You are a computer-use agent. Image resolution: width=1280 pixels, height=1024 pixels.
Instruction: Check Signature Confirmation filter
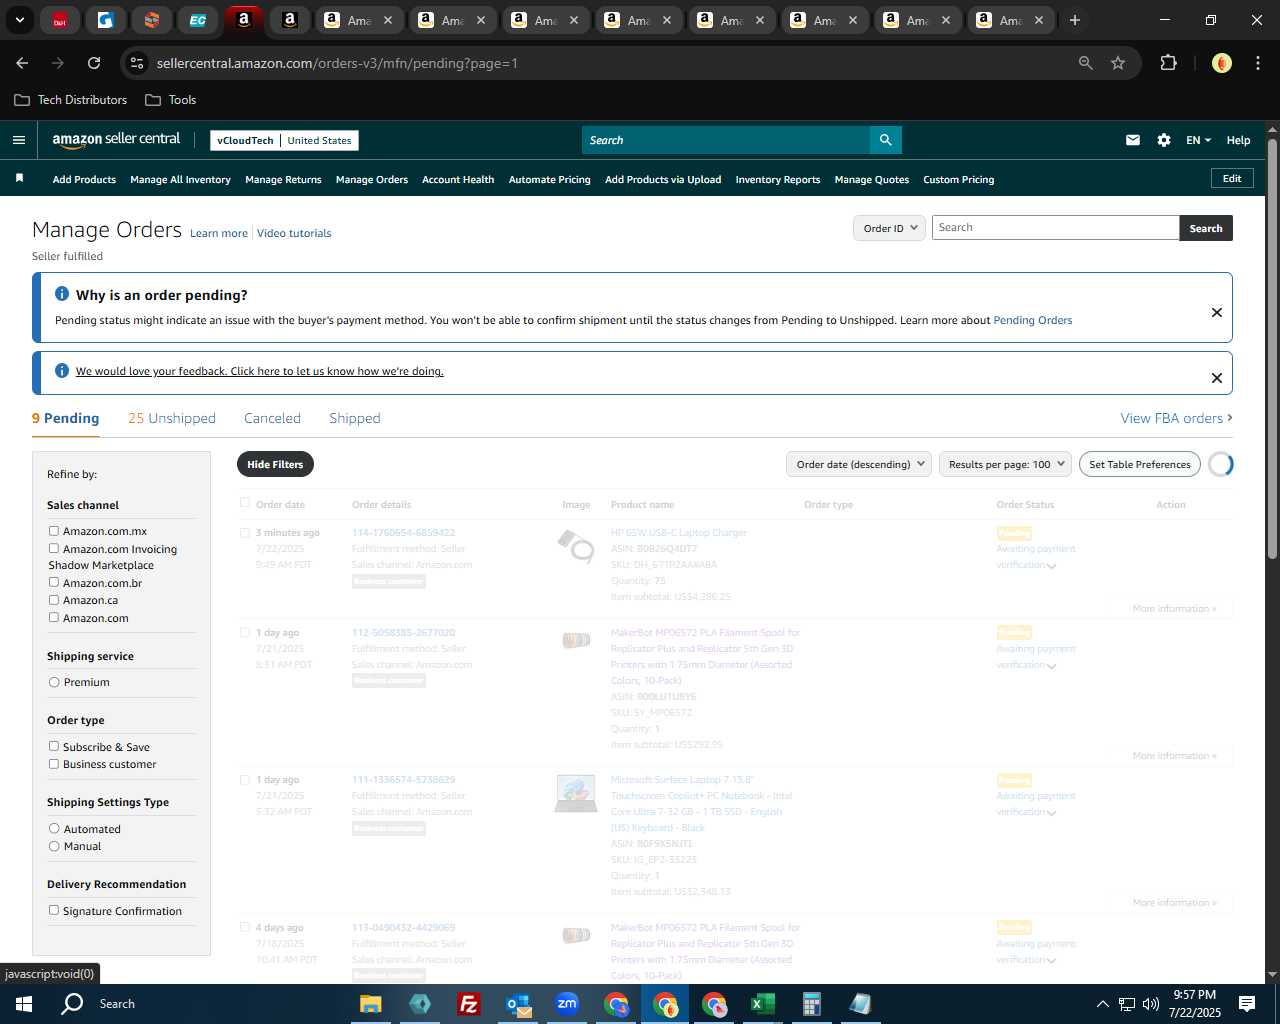(54, 910)
